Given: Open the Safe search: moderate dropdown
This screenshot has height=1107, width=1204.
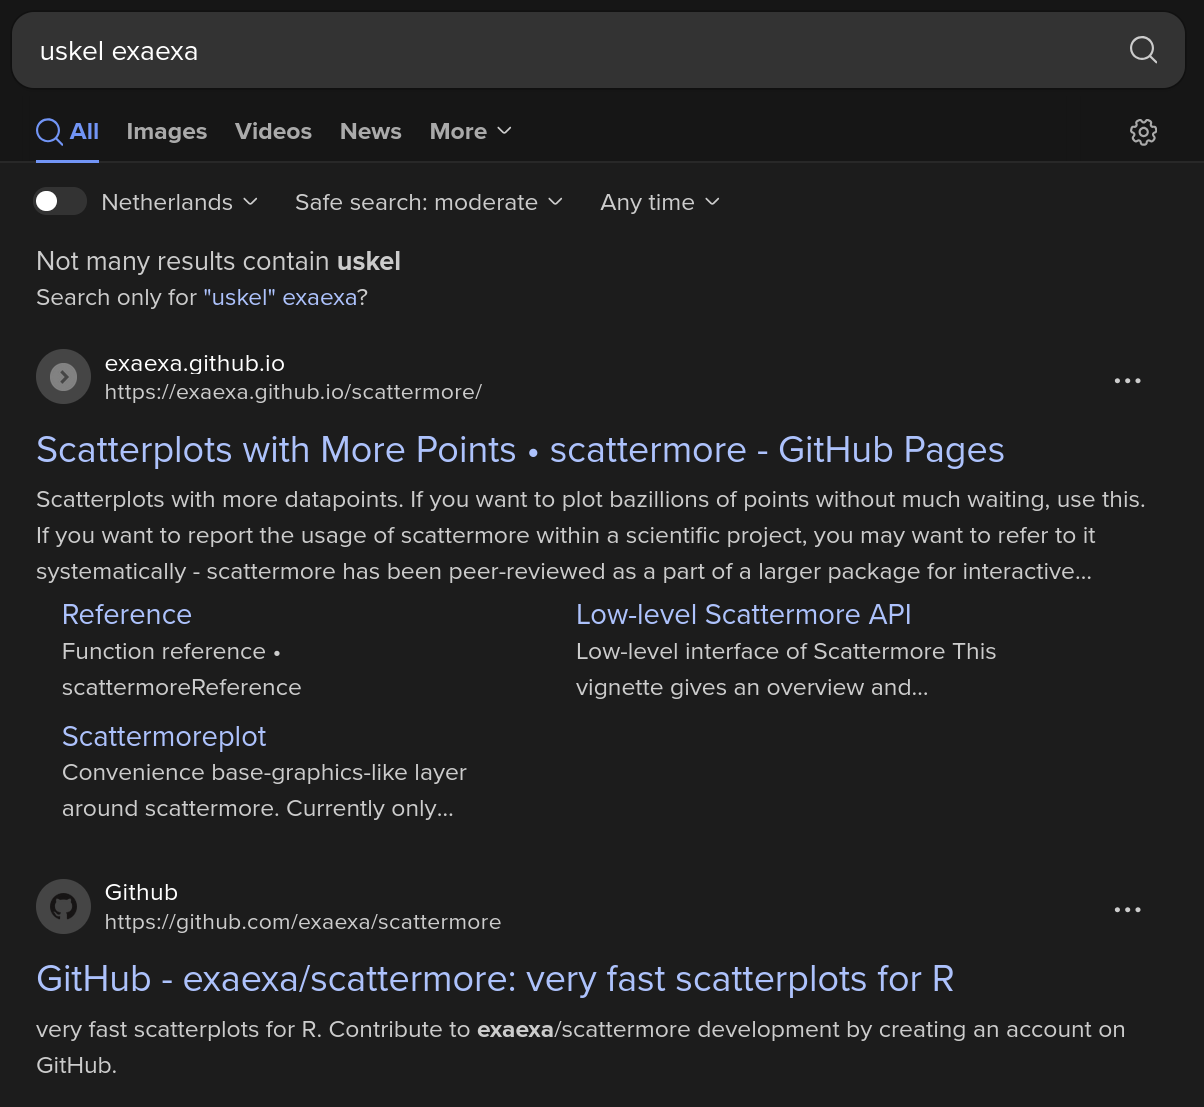Looking at the screenshot, I should pyautogui.click(x=428, y=202).
